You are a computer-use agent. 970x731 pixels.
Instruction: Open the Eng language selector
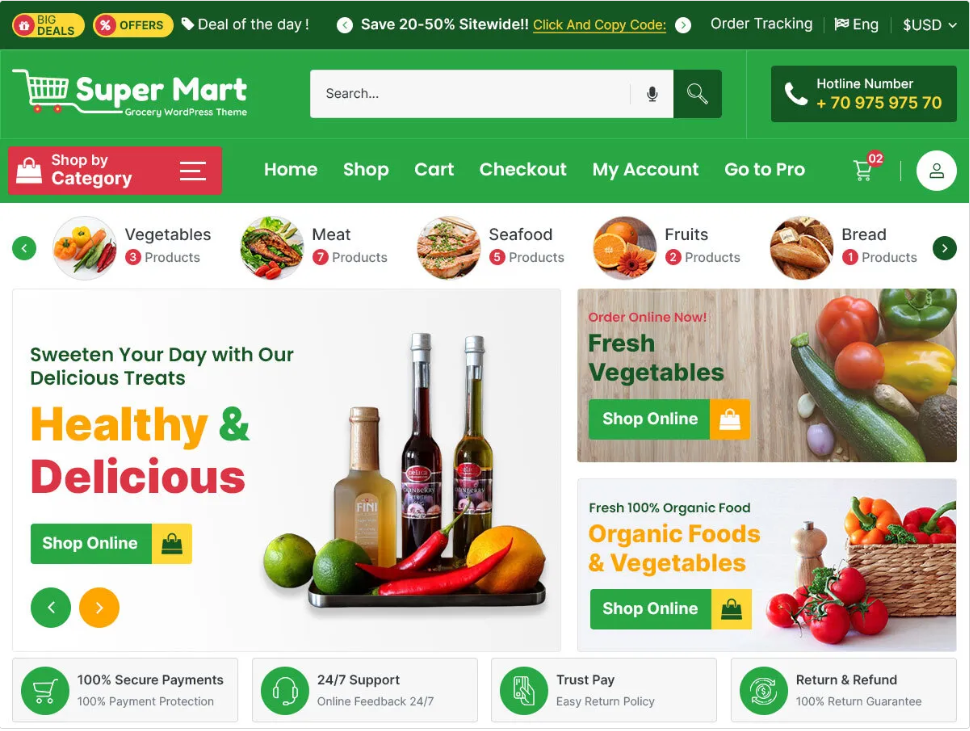pyautogui.click(x=856, y=25)
